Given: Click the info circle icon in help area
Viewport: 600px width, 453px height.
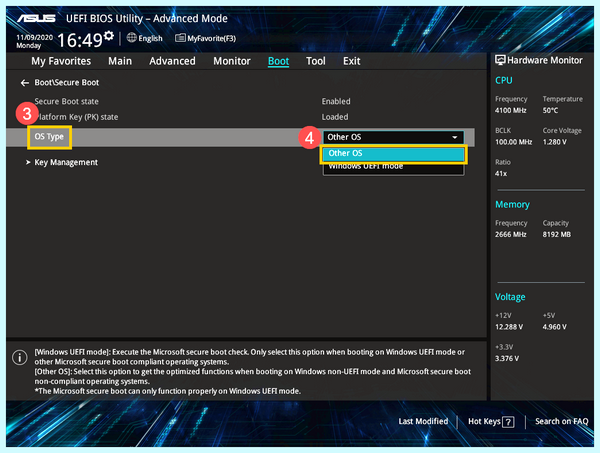Looking at the screenshot, I should (x=20, y=357).
